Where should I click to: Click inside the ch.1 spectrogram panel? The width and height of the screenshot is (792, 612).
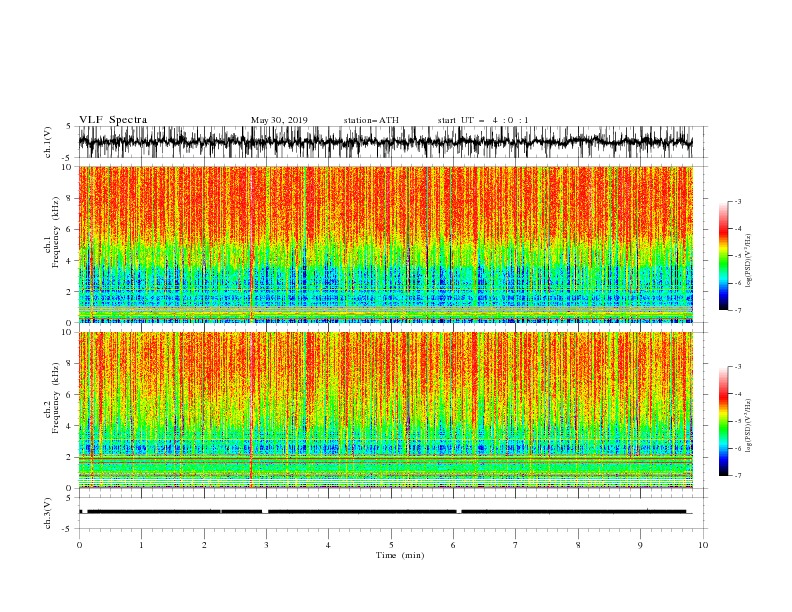click(386, 244)
